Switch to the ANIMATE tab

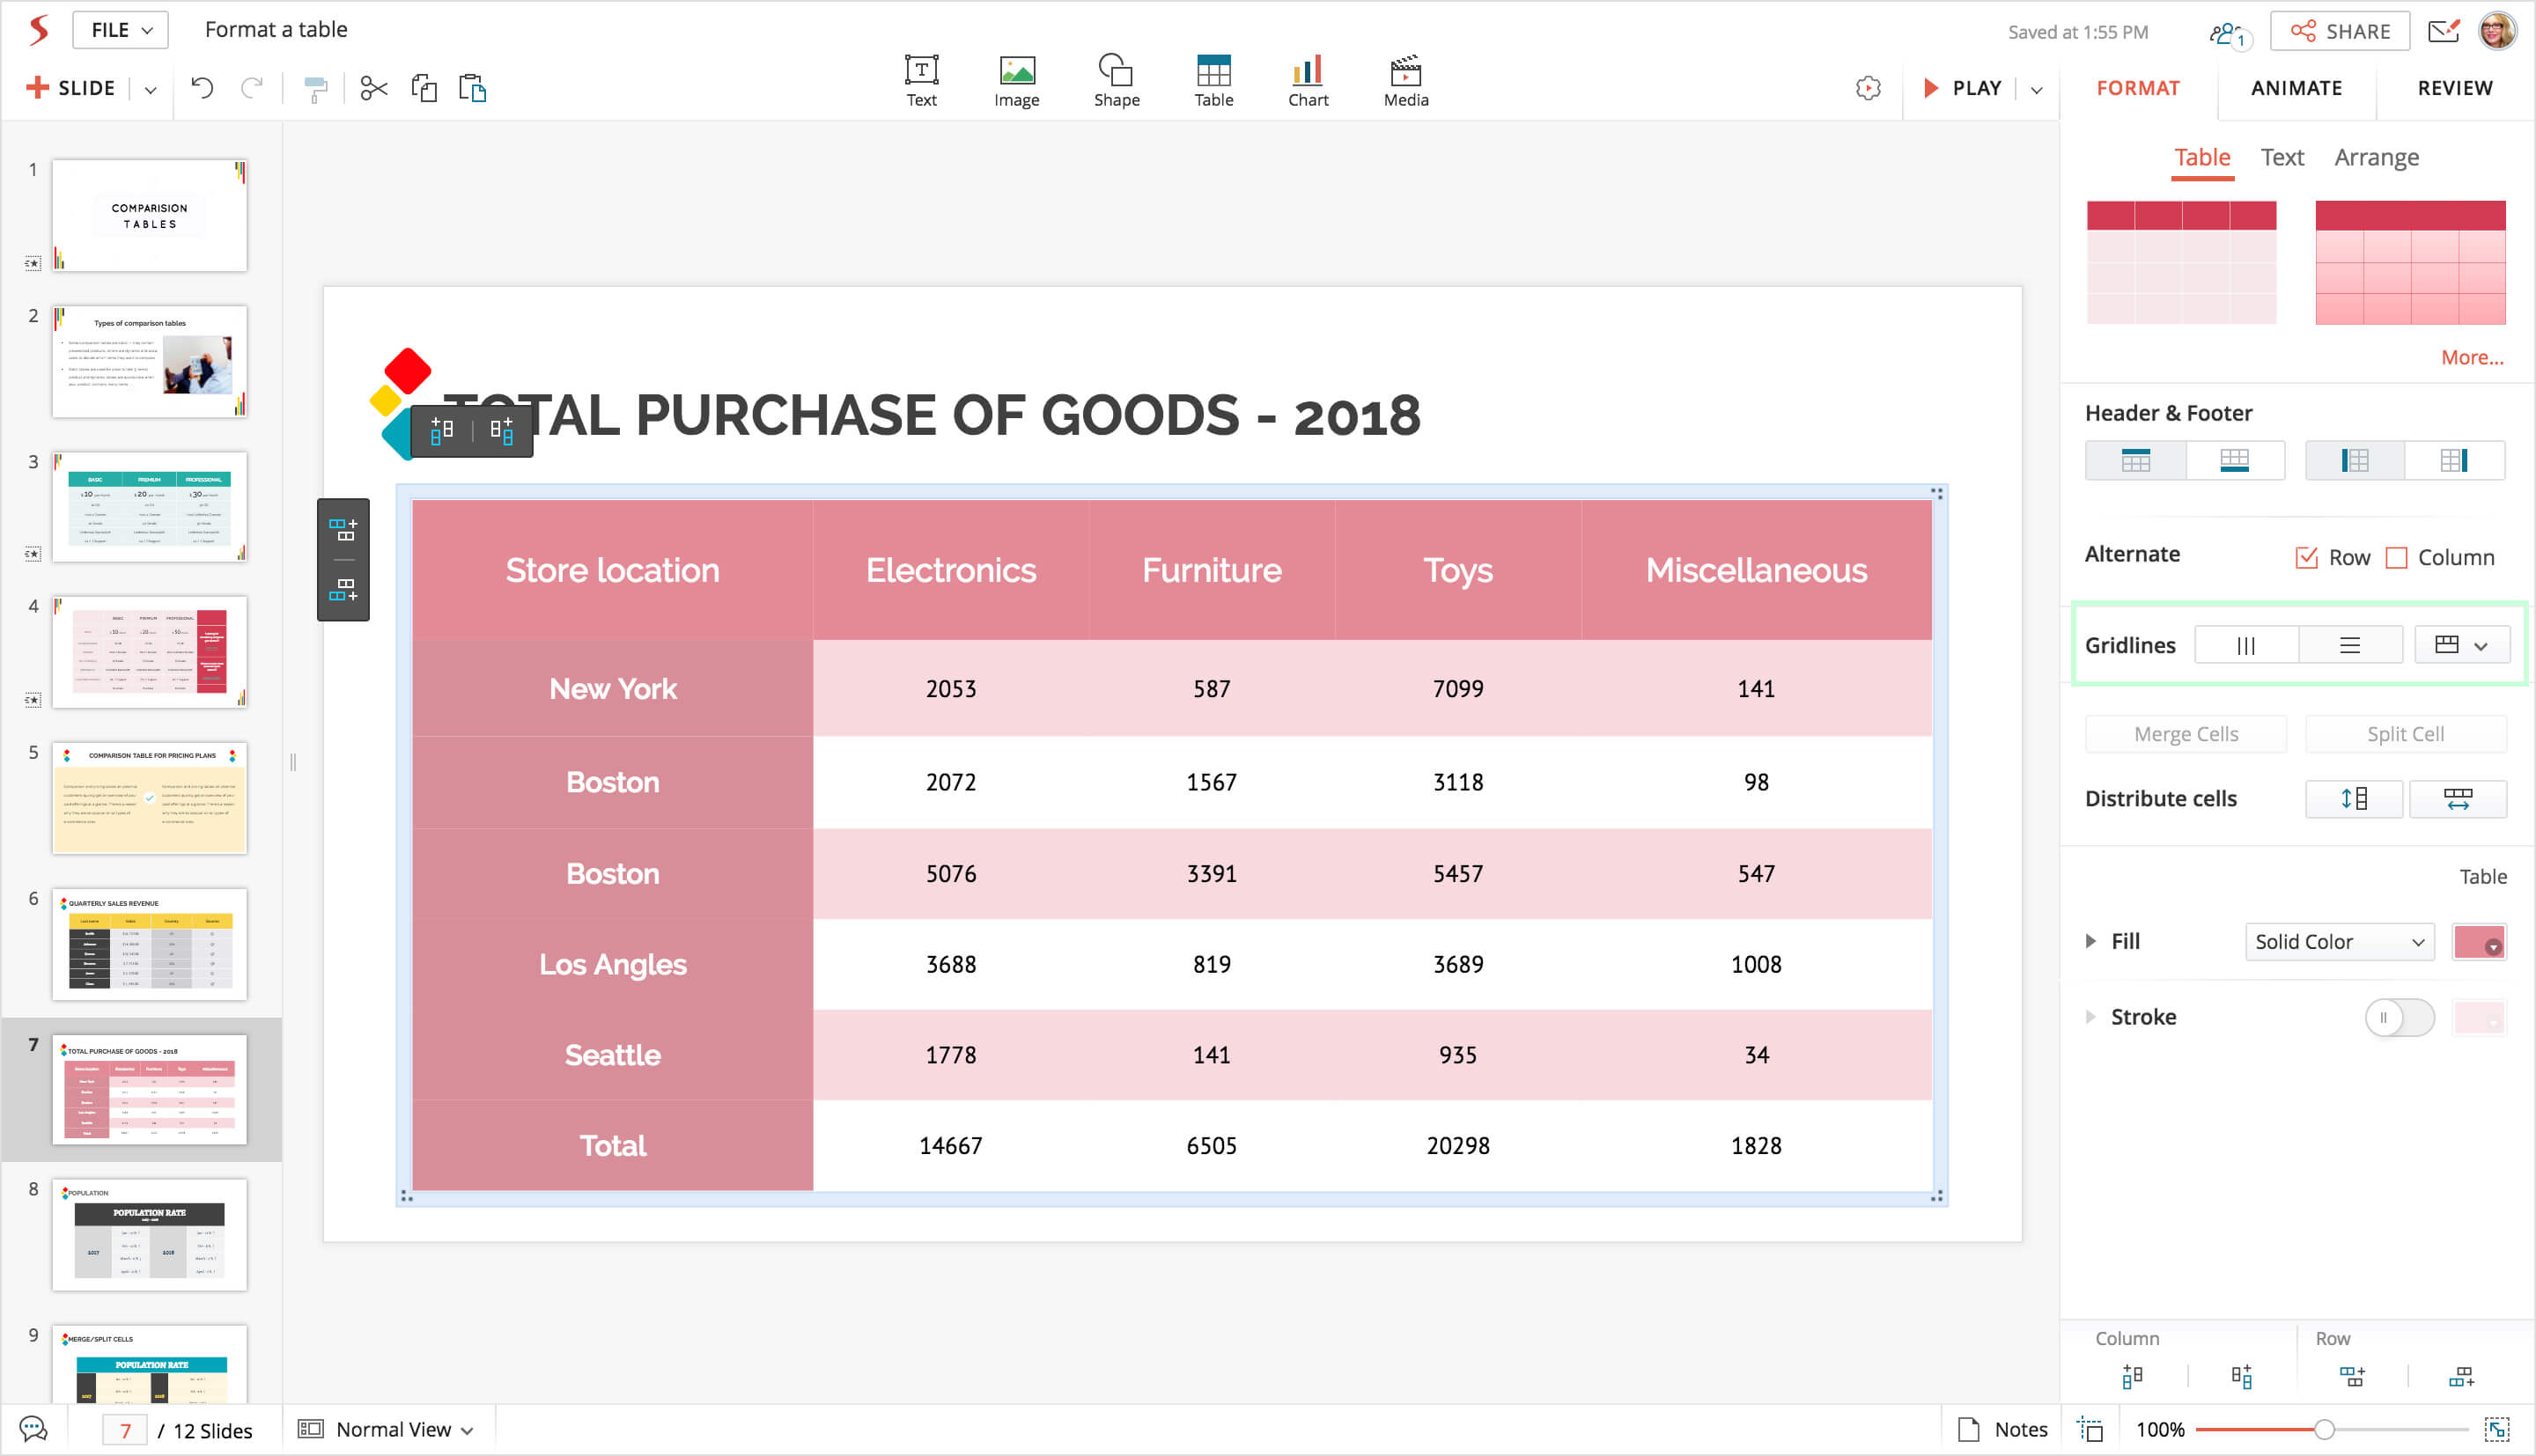[2296, 88]
